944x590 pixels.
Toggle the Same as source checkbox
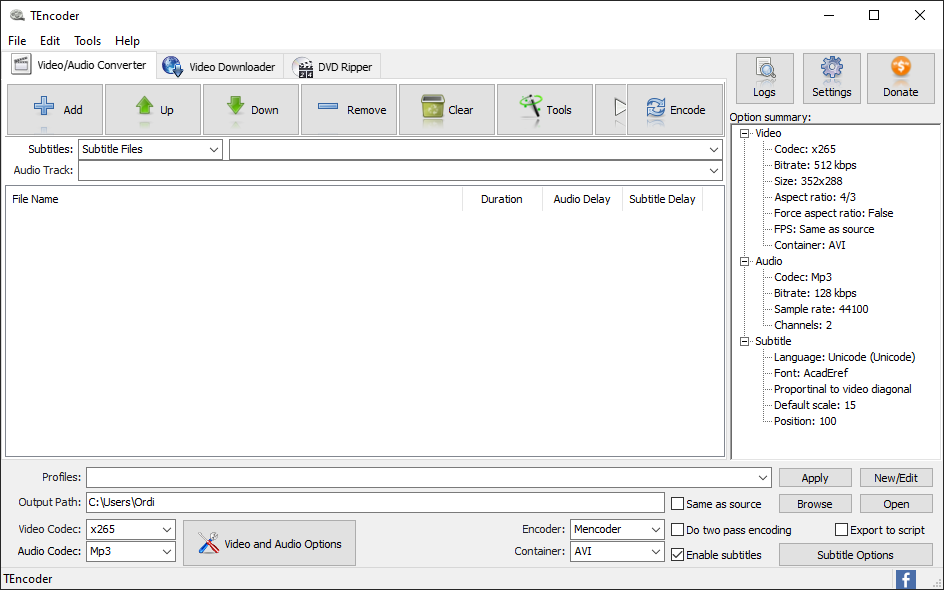pyautogui.click(x=716, y=504)
